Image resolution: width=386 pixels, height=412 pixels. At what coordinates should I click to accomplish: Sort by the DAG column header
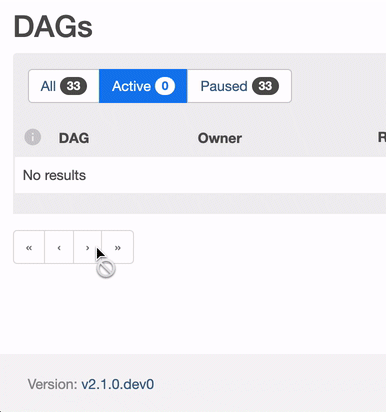click(x=74, y=138)
